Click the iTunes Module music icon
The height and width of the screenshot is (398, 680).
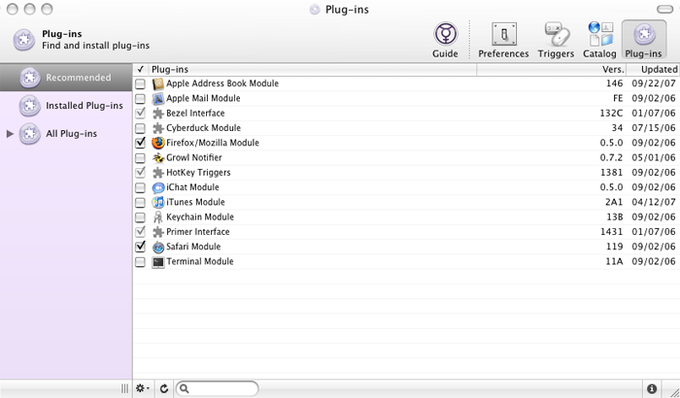158,202
